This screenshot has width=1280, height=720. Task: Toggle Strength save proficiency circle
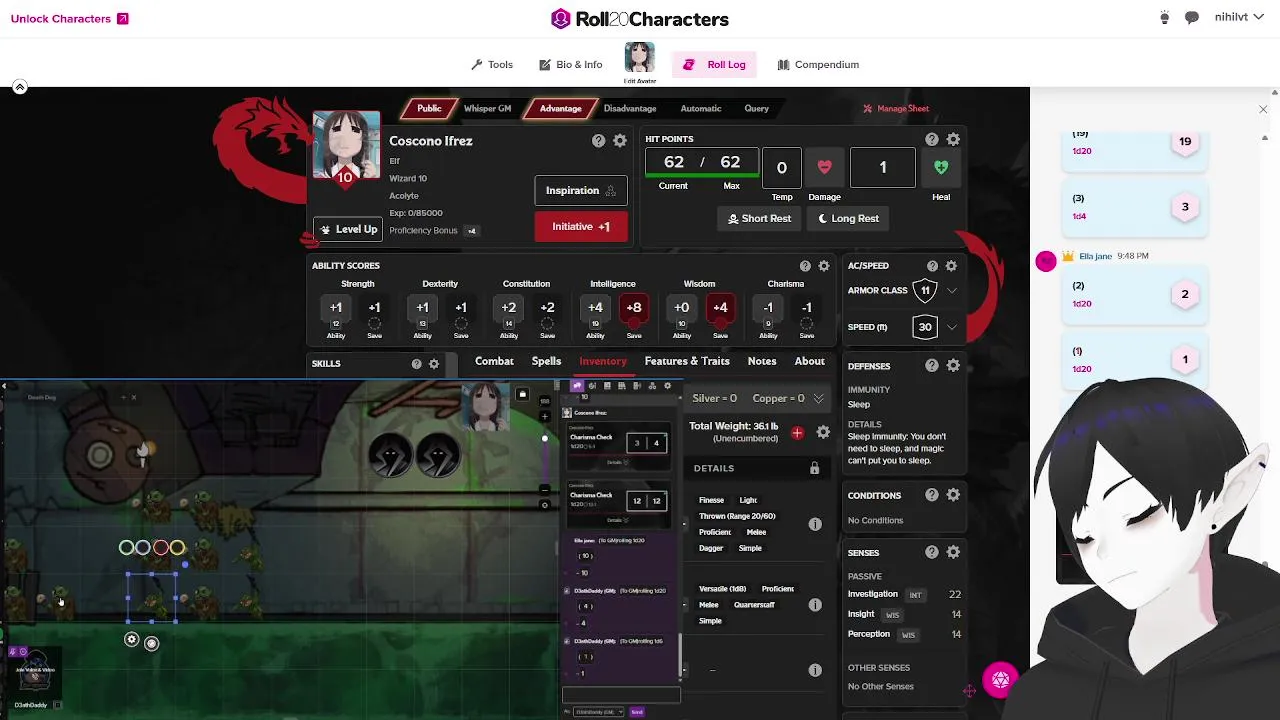pyautogui.click(x=374, y=325)
